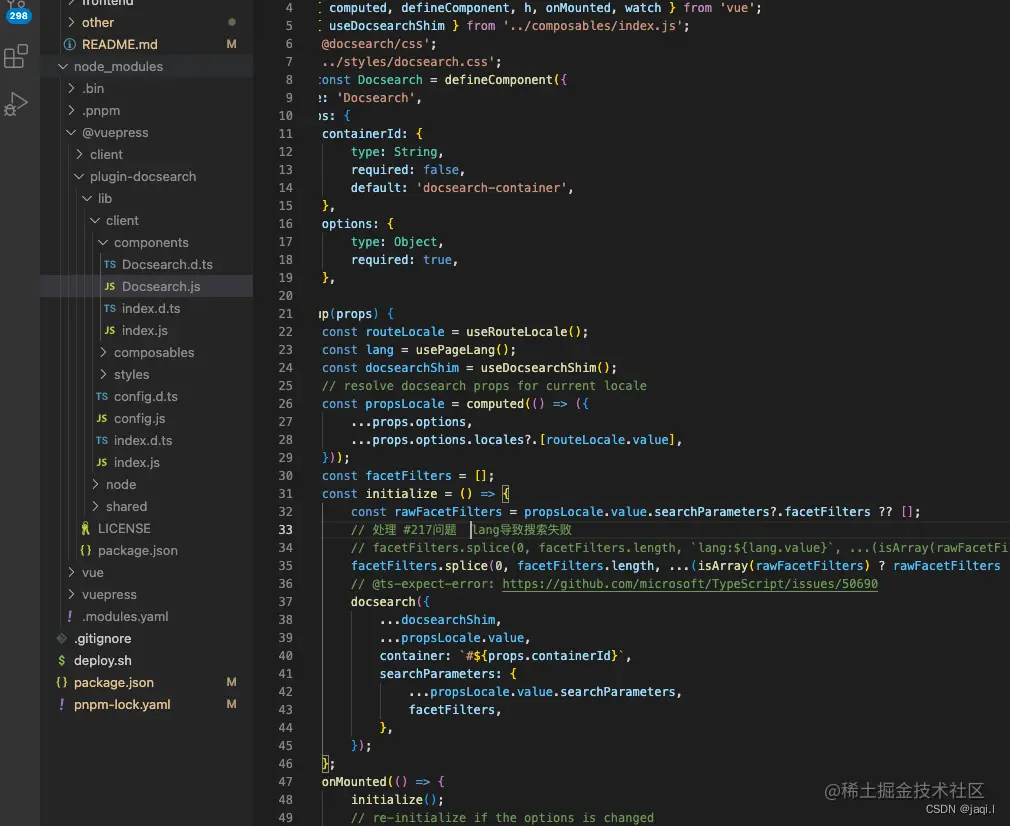The width and height of the screenshot is (1010, 826).
Task: Click 'initialize' on line 31
Action: pos(401,494)
